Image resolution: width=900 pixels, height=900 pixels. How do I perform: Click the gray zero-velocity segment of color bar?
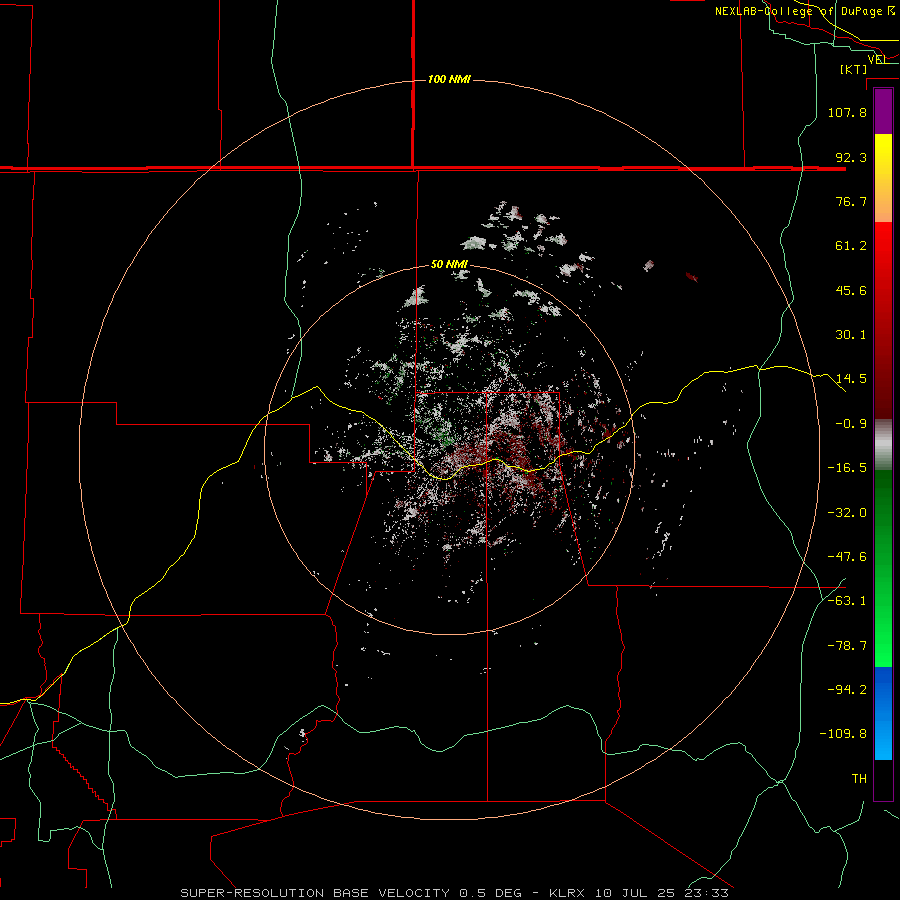click(x=883, y=445)
